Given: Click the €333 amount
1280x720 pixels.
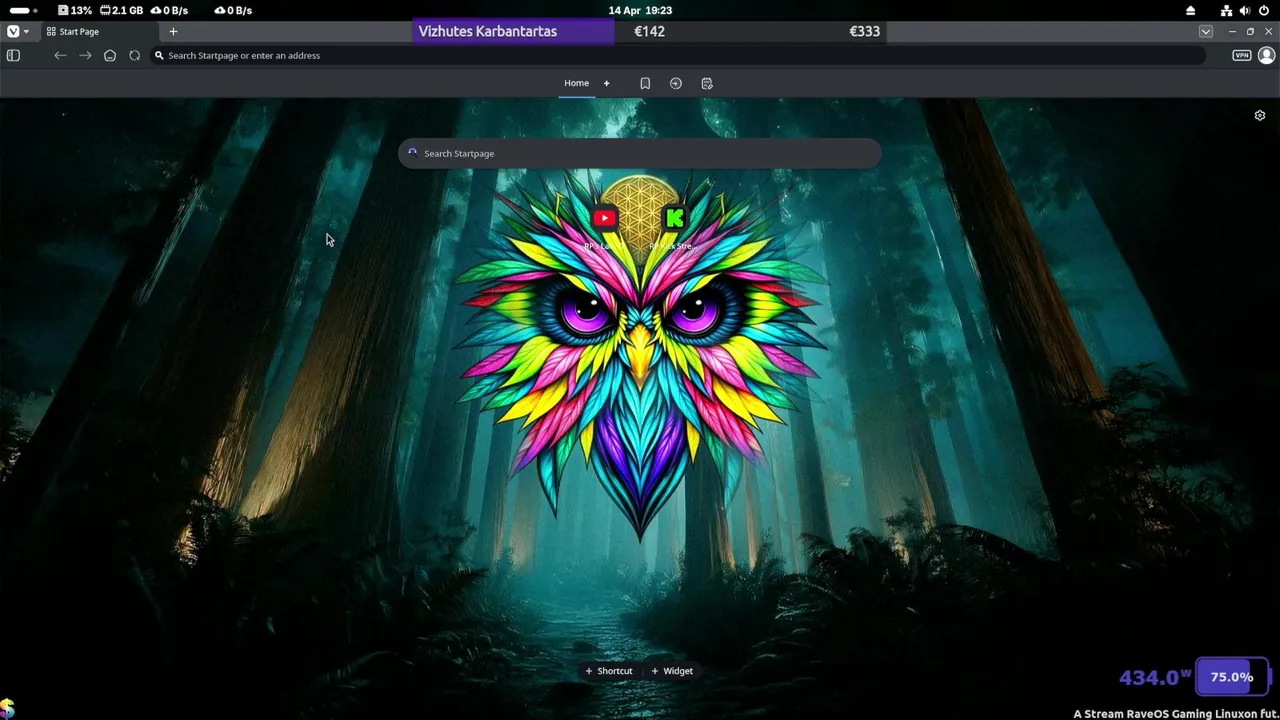Looking at the screenshot, I should click(864, 31).
